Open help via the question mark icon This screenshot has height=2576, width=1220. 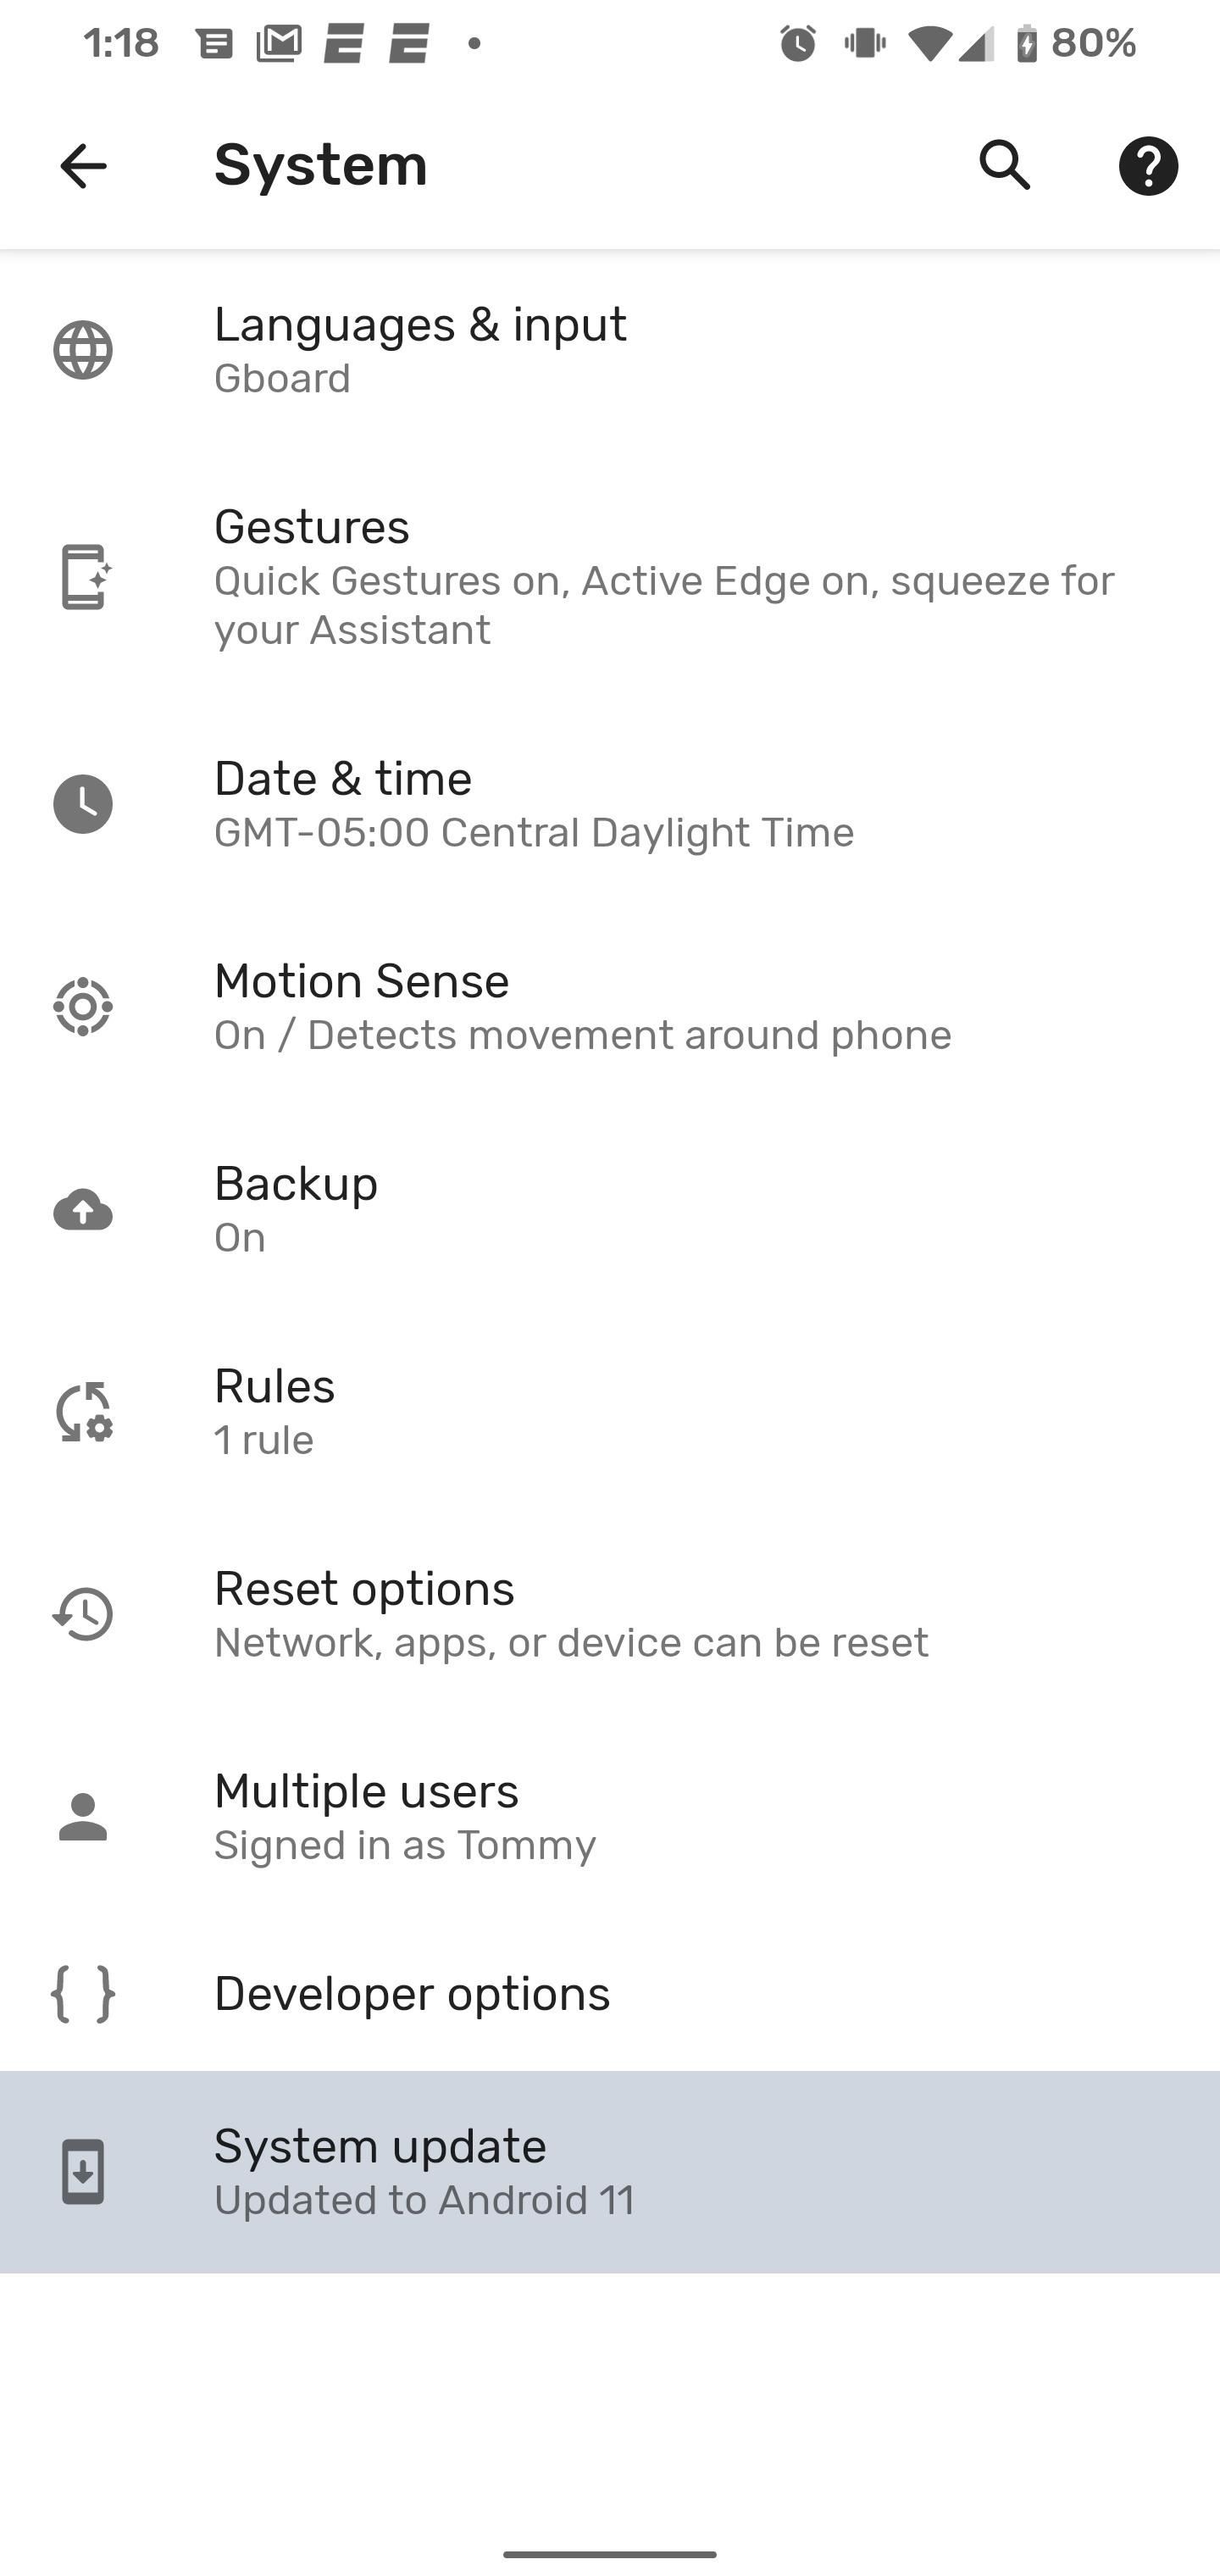coord(1148,165)
